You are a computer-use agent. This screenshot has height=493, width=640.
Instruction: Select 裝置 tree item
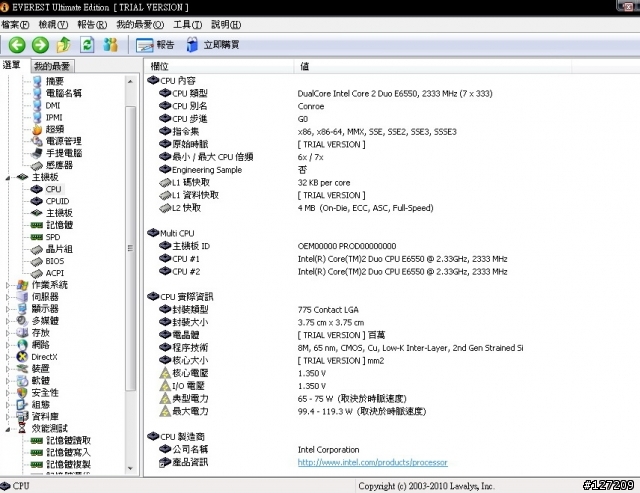(40, 369)
